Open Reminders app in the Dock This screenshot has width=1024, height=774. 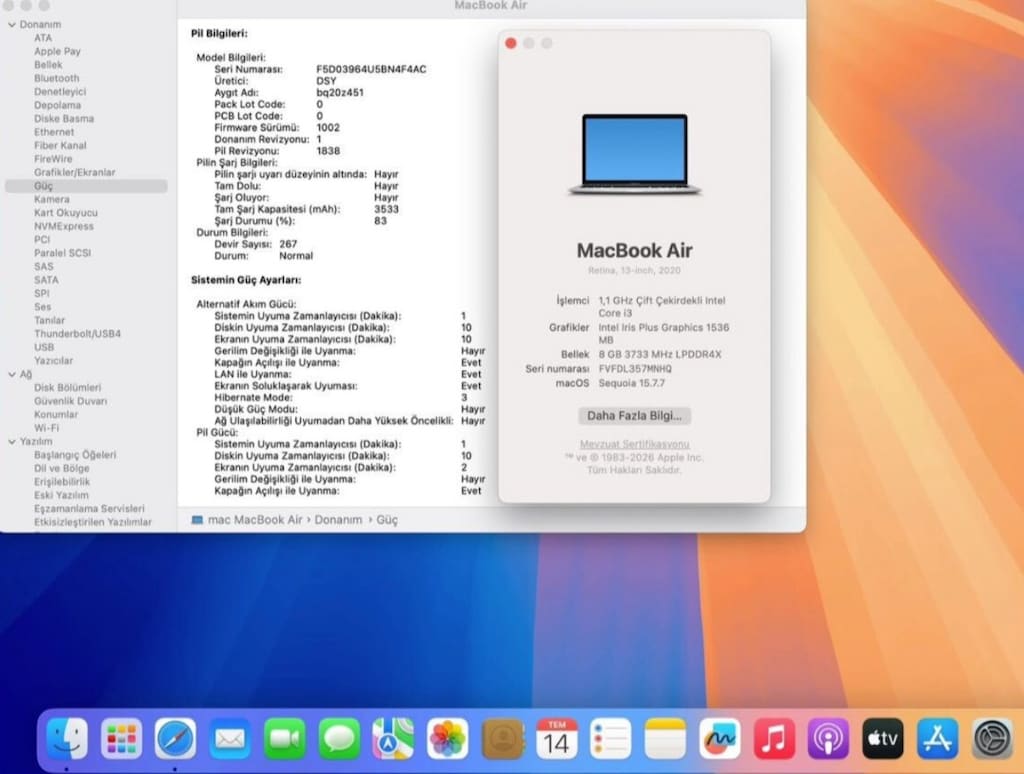[x=611, y=739]
